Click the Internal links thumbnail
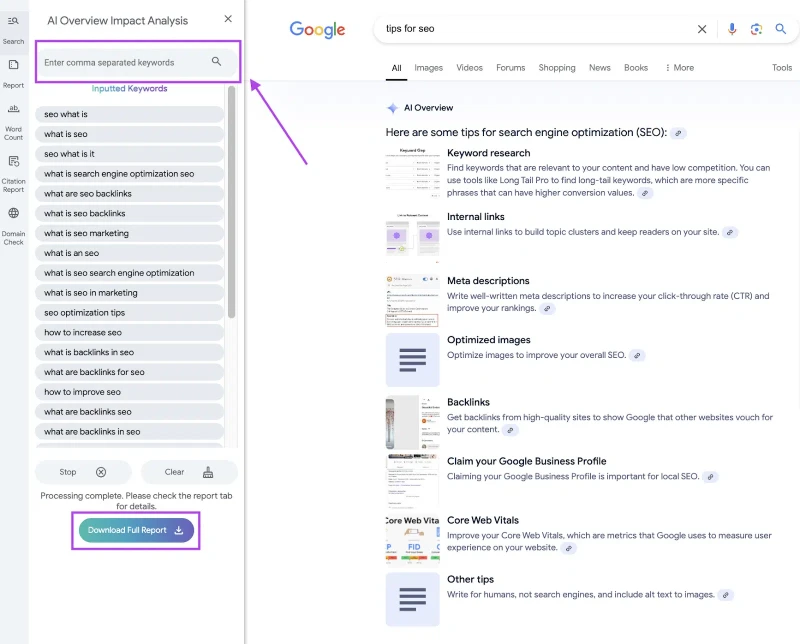This screenshot has height=644, width=800. click(x=413, y=238)
